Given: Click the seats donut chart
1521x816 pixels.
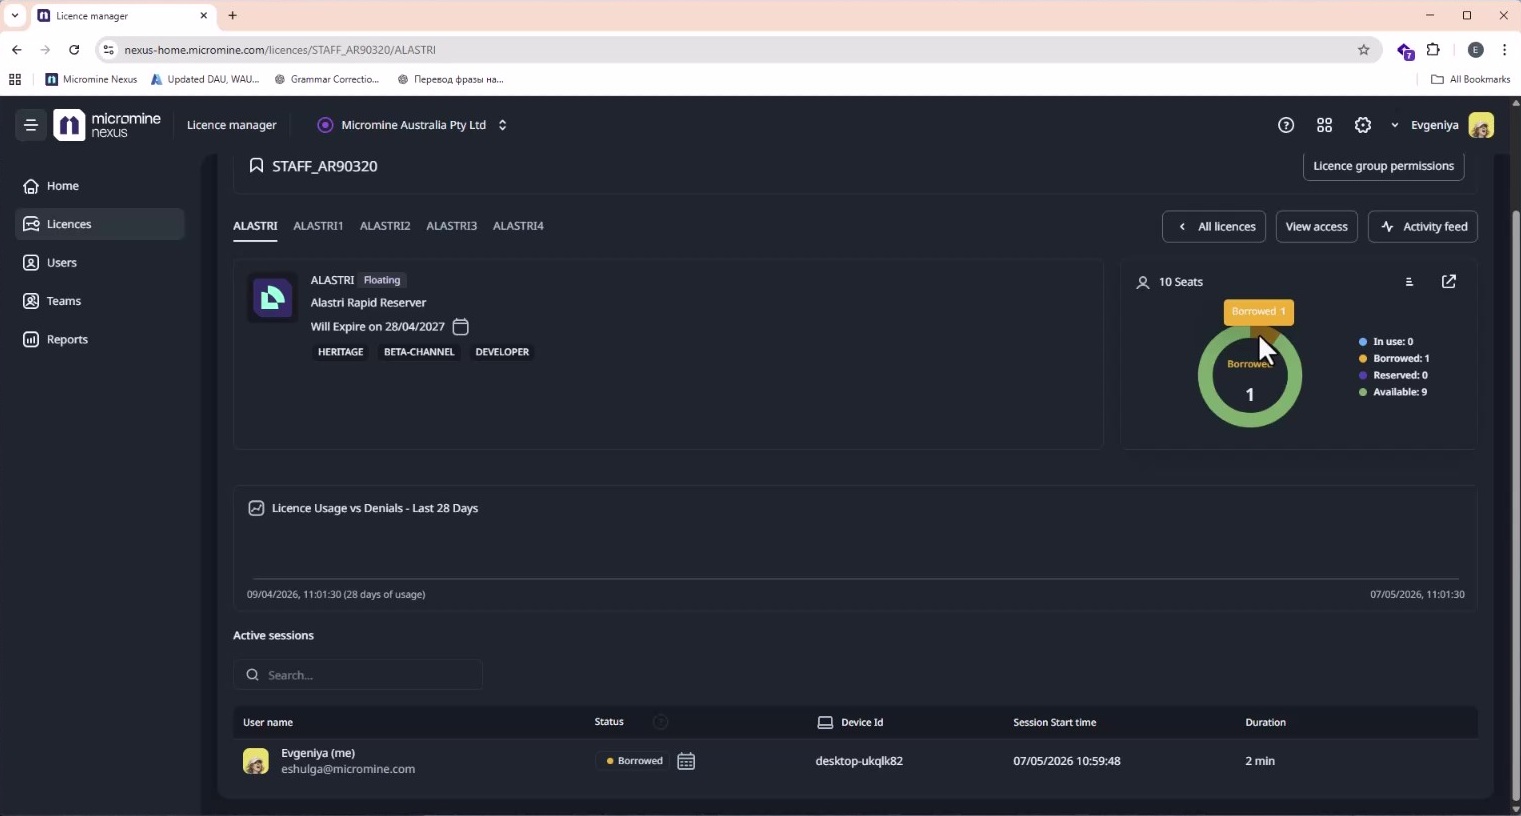Looking at the screenshot, I should tap(1250, 376).
